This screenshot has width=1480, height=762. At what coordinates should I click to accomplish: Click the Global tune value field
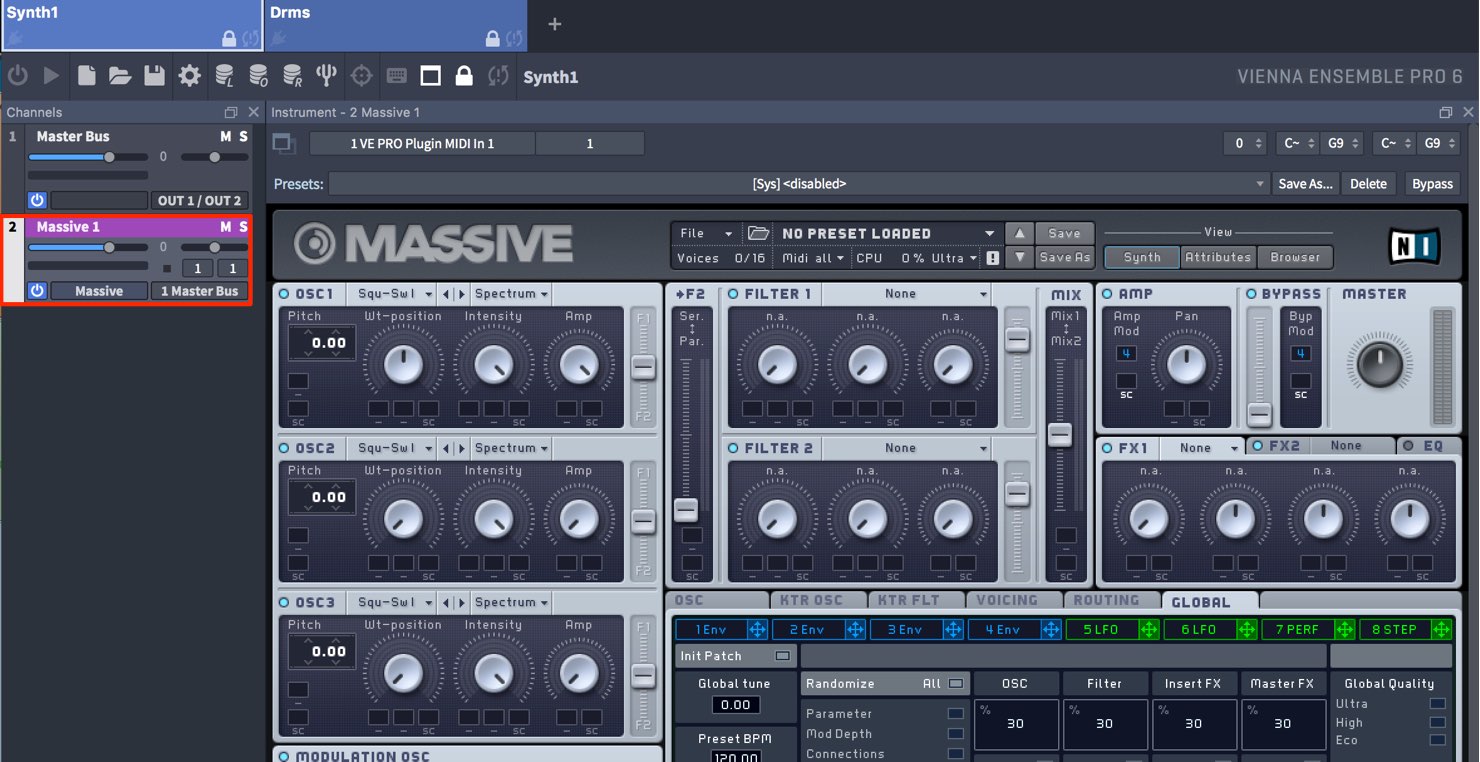tap(736, 704)
